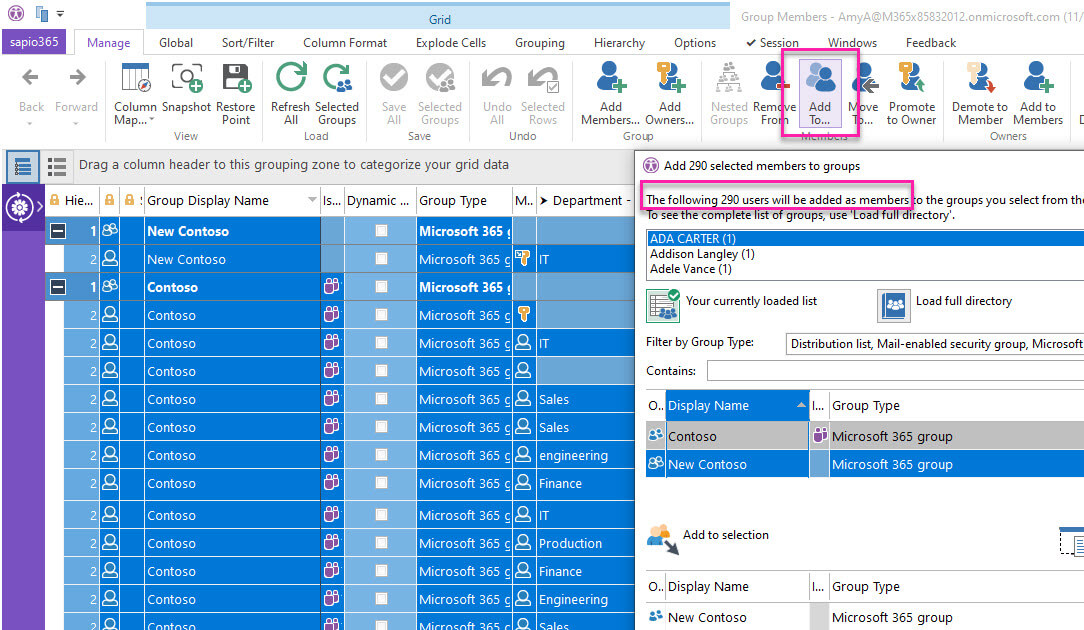Image resolution: width=1084 pixels, height=630 pixels.
Task: Toggle Dynamic checkbox in bold New Contoso row
Action: tap(381, 231)
